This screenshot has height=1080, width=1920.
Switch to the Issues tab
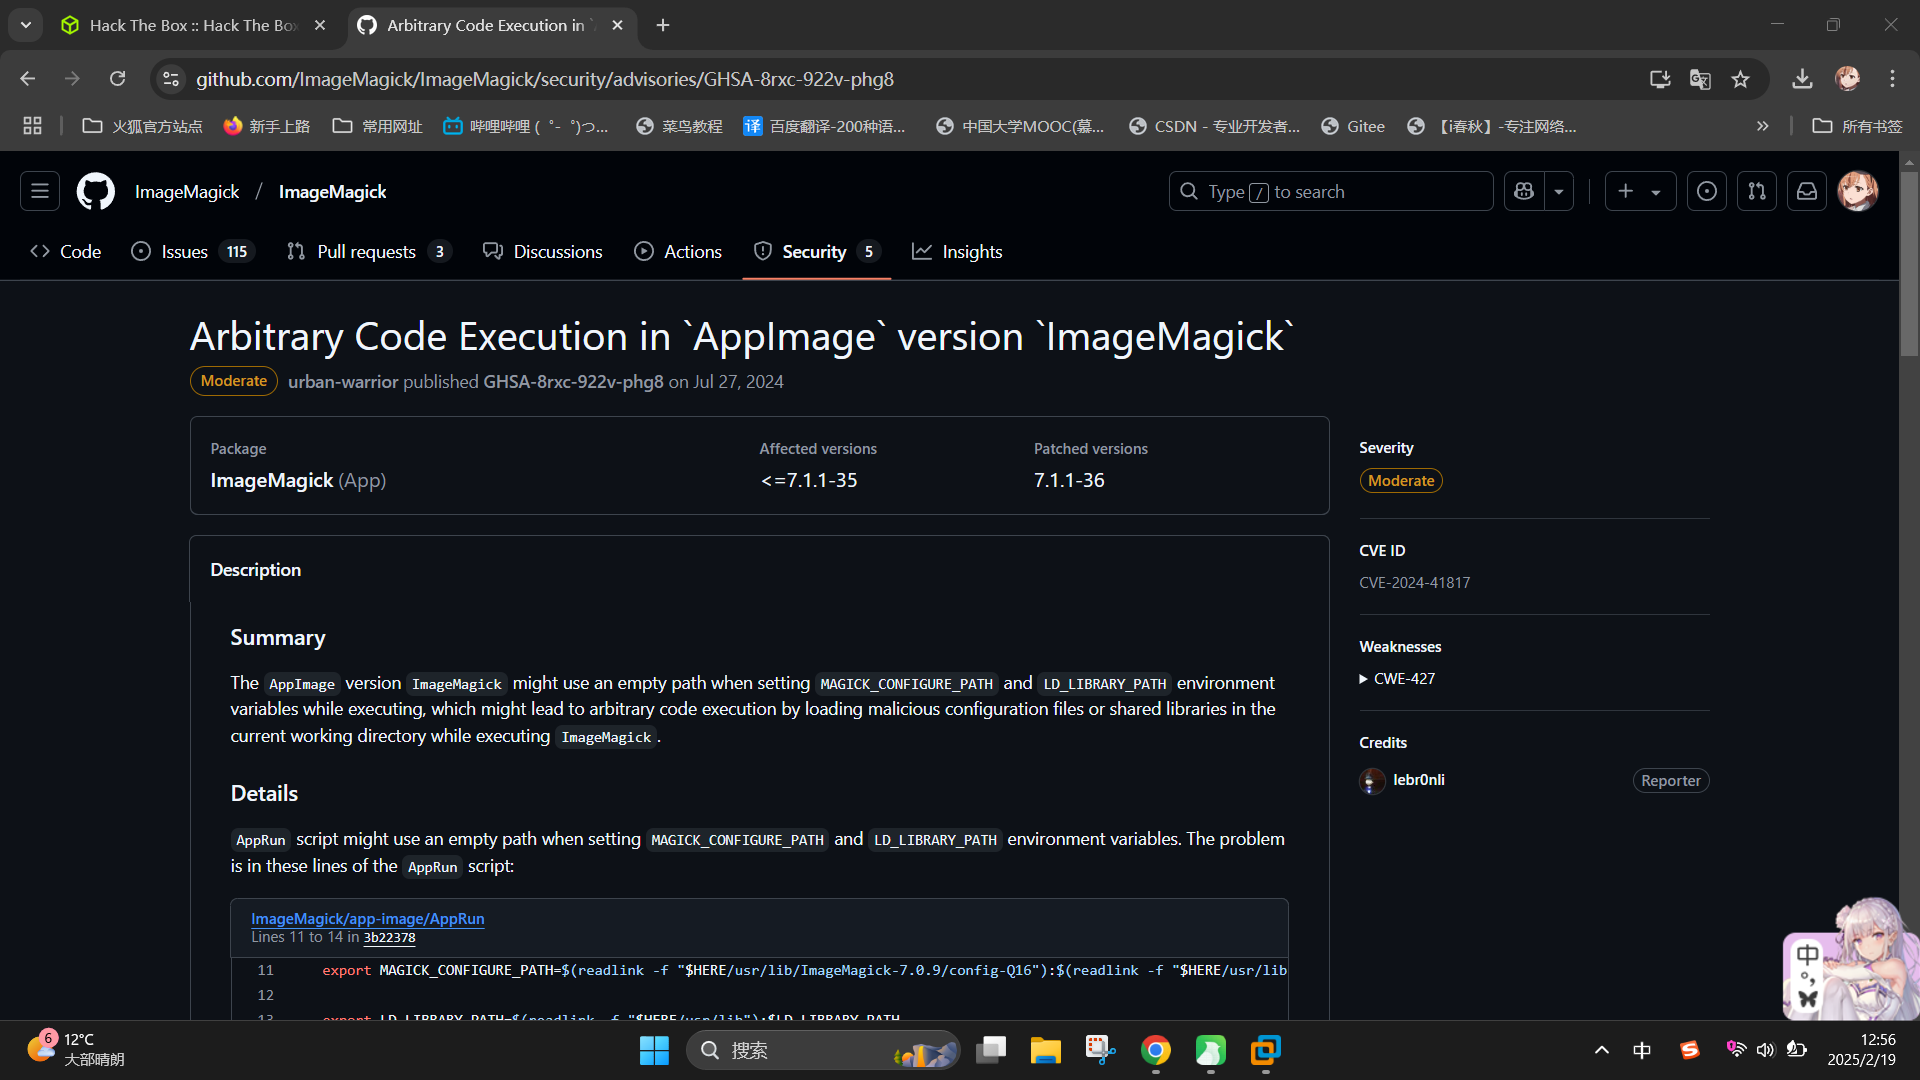tap(193, 252)
